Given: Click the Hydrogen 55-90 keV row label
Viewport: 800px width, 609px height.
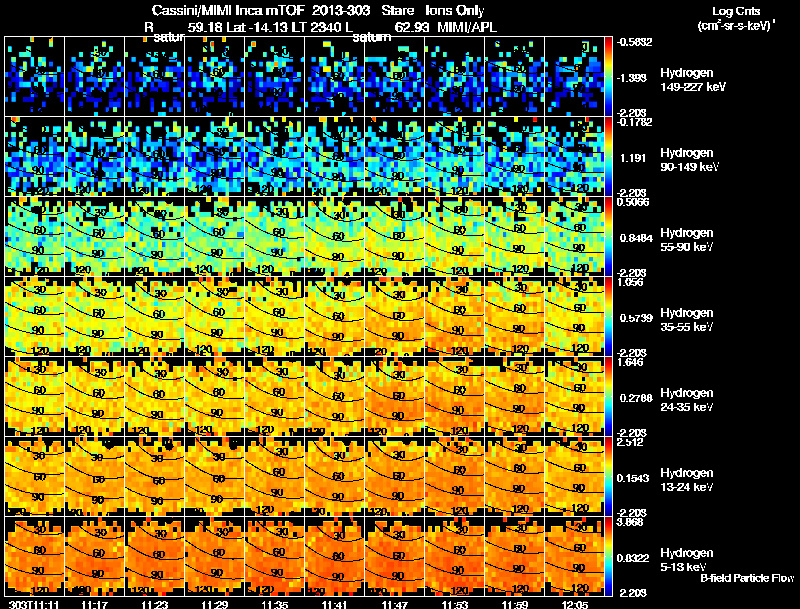Looking at the screenshot, I should tap(687, 240).
